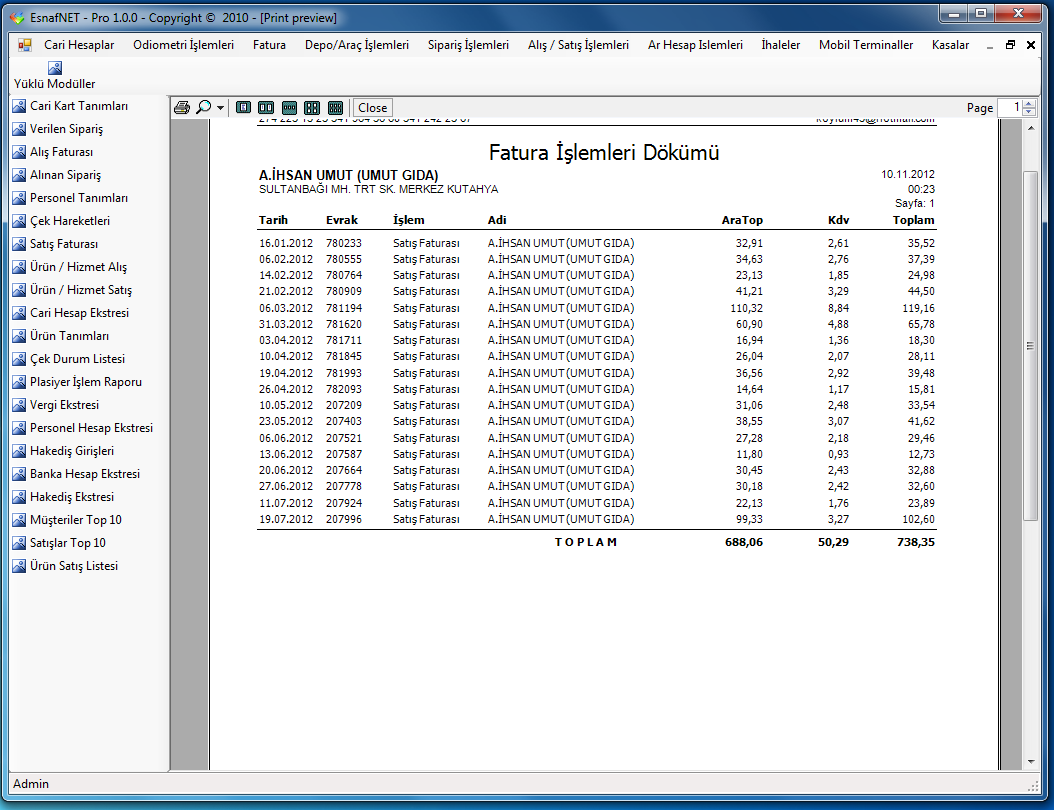Open Ürün Tanımları module
This screenshot has height=810, width=1054.
click(61, 335)
